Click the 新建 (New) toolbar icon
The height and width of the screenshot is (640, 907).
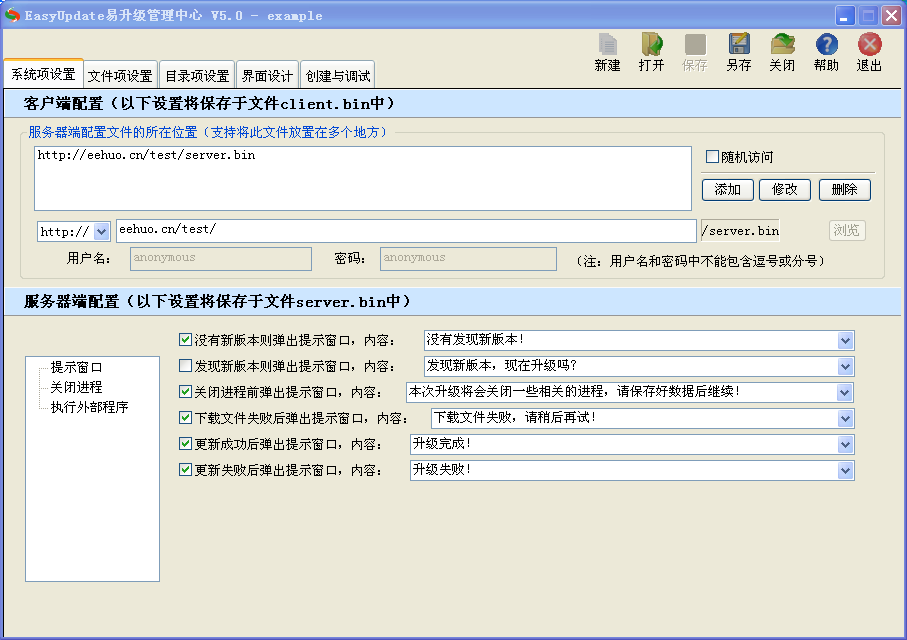pos(607,52)
